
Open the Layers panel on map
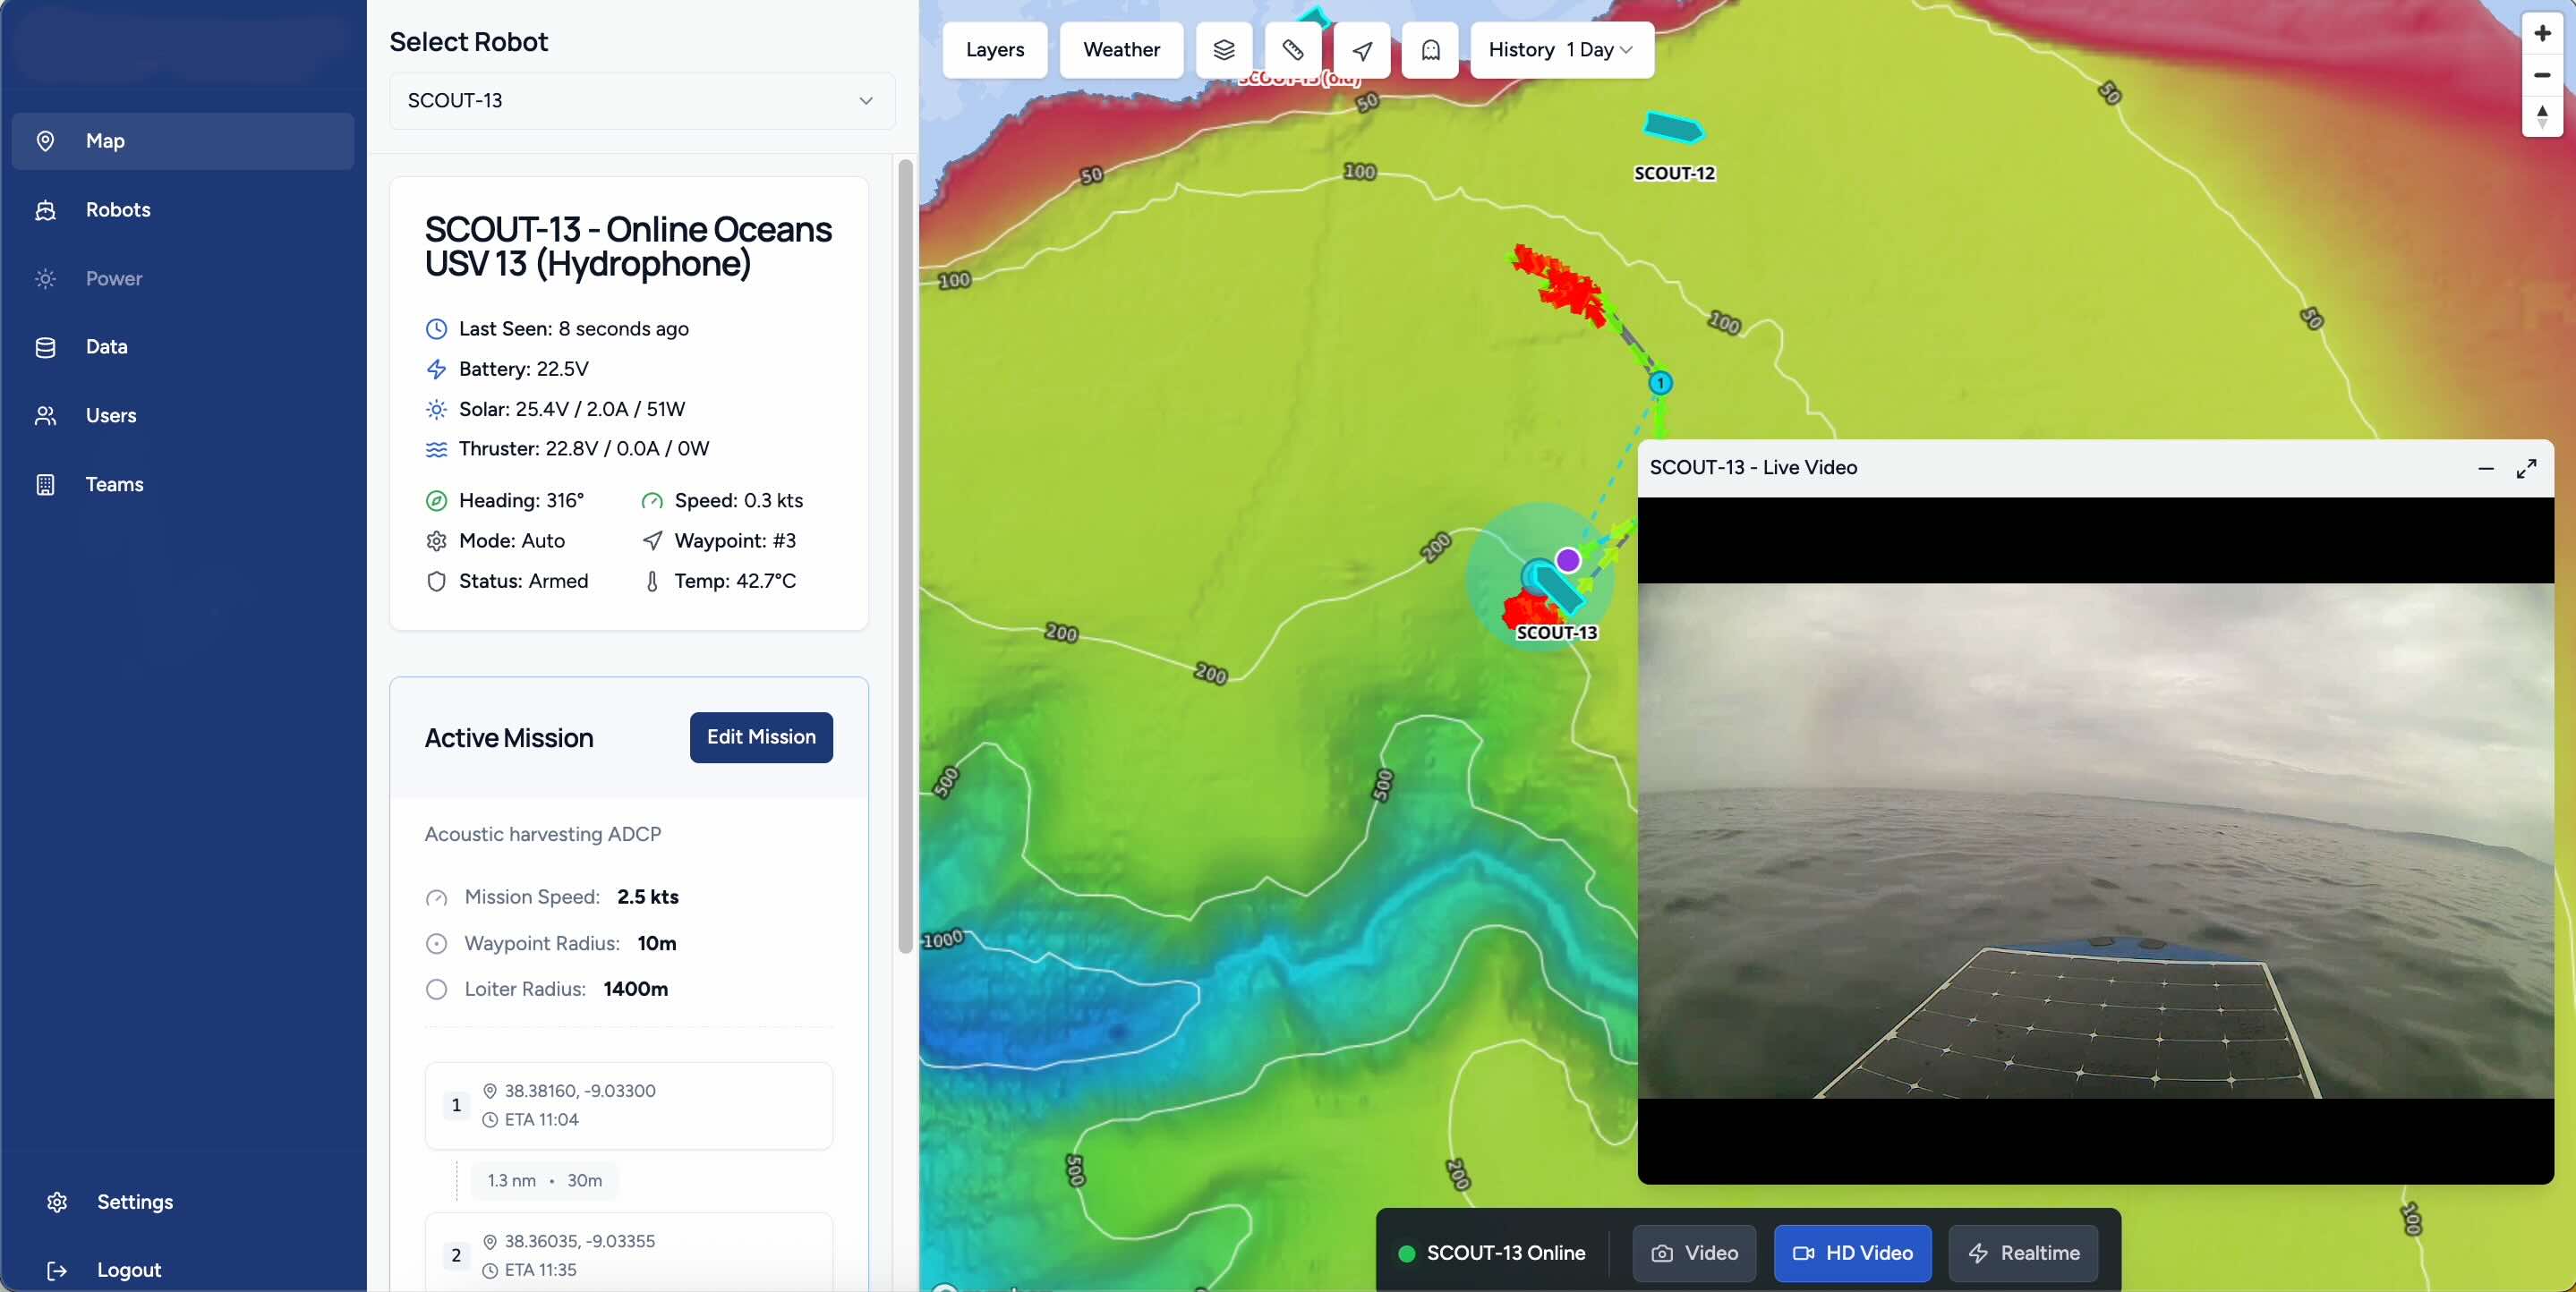tap(994, 50)
